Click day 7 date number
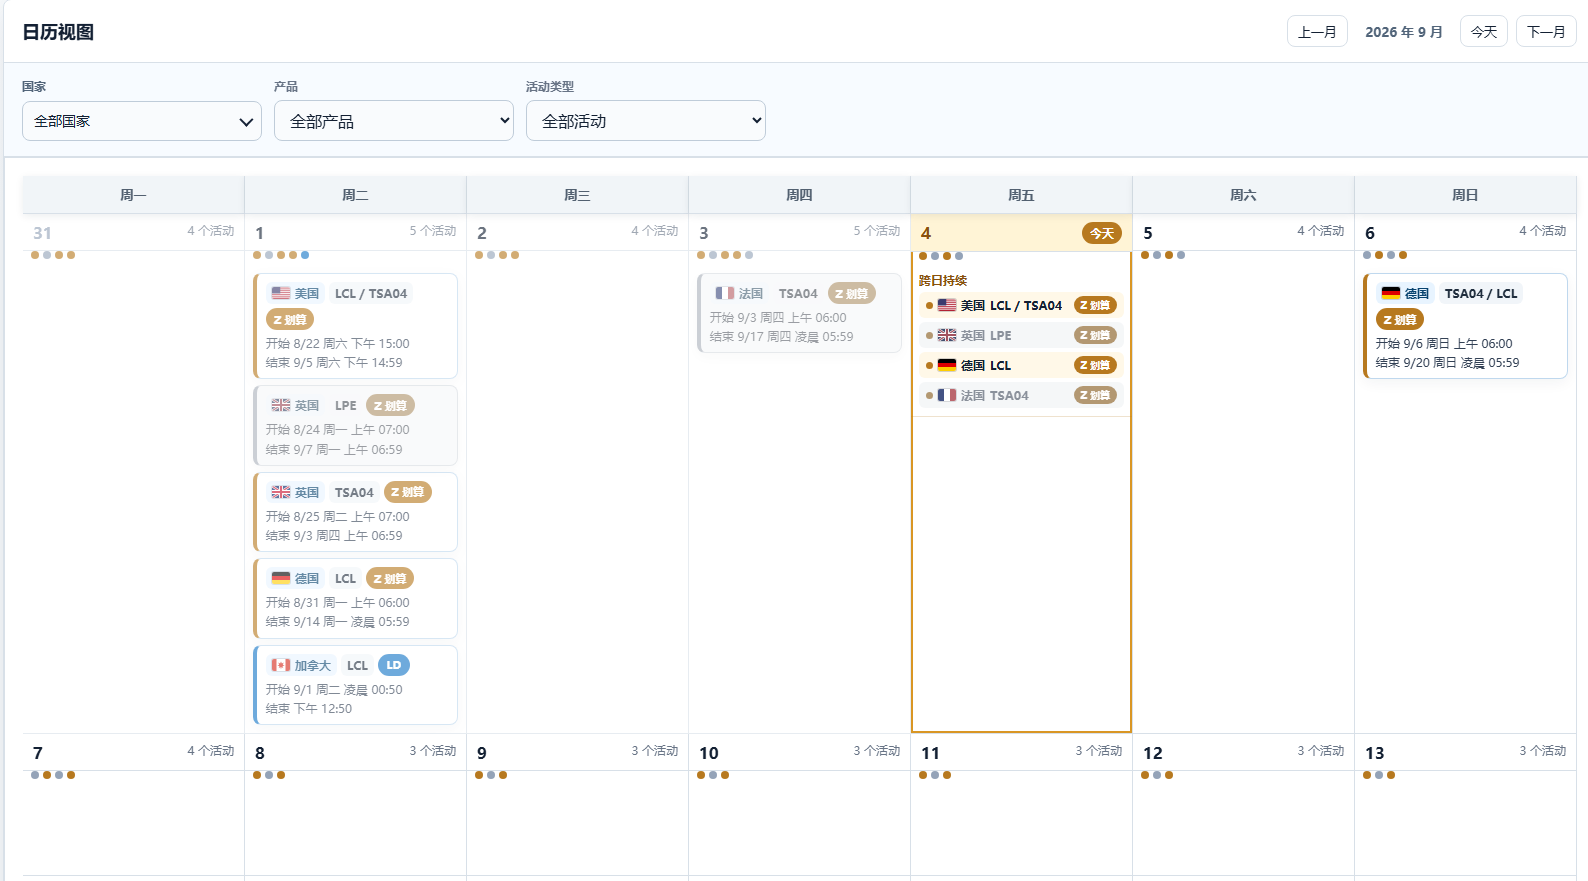The image size is (1588, 881). click(x=38, y=753)
